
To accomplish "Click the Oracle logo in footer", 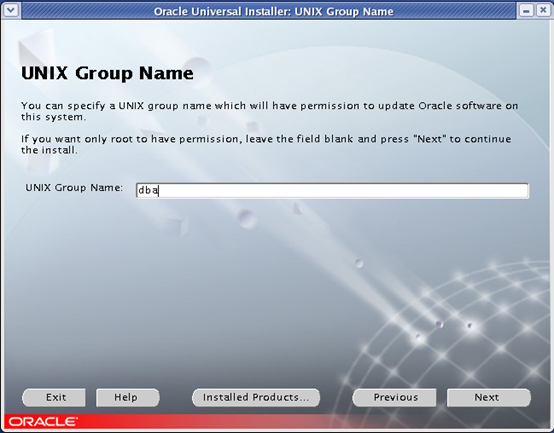I will (42, 422).
